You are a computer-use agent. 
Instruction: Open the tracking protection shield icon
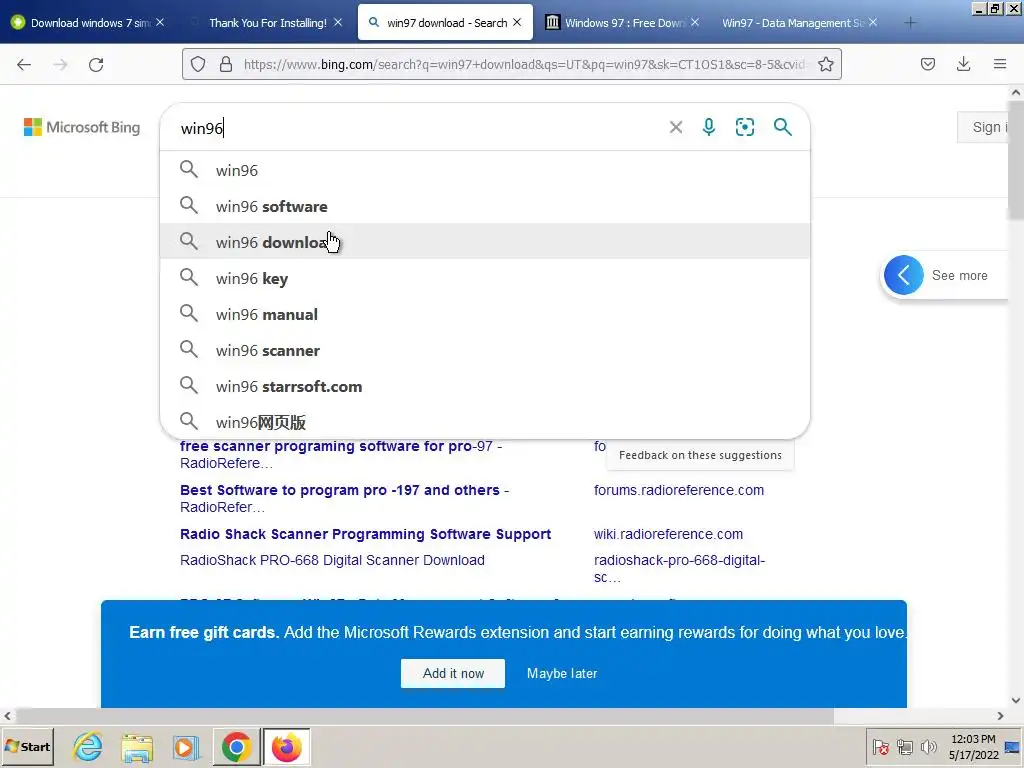(x=198, y=64)
